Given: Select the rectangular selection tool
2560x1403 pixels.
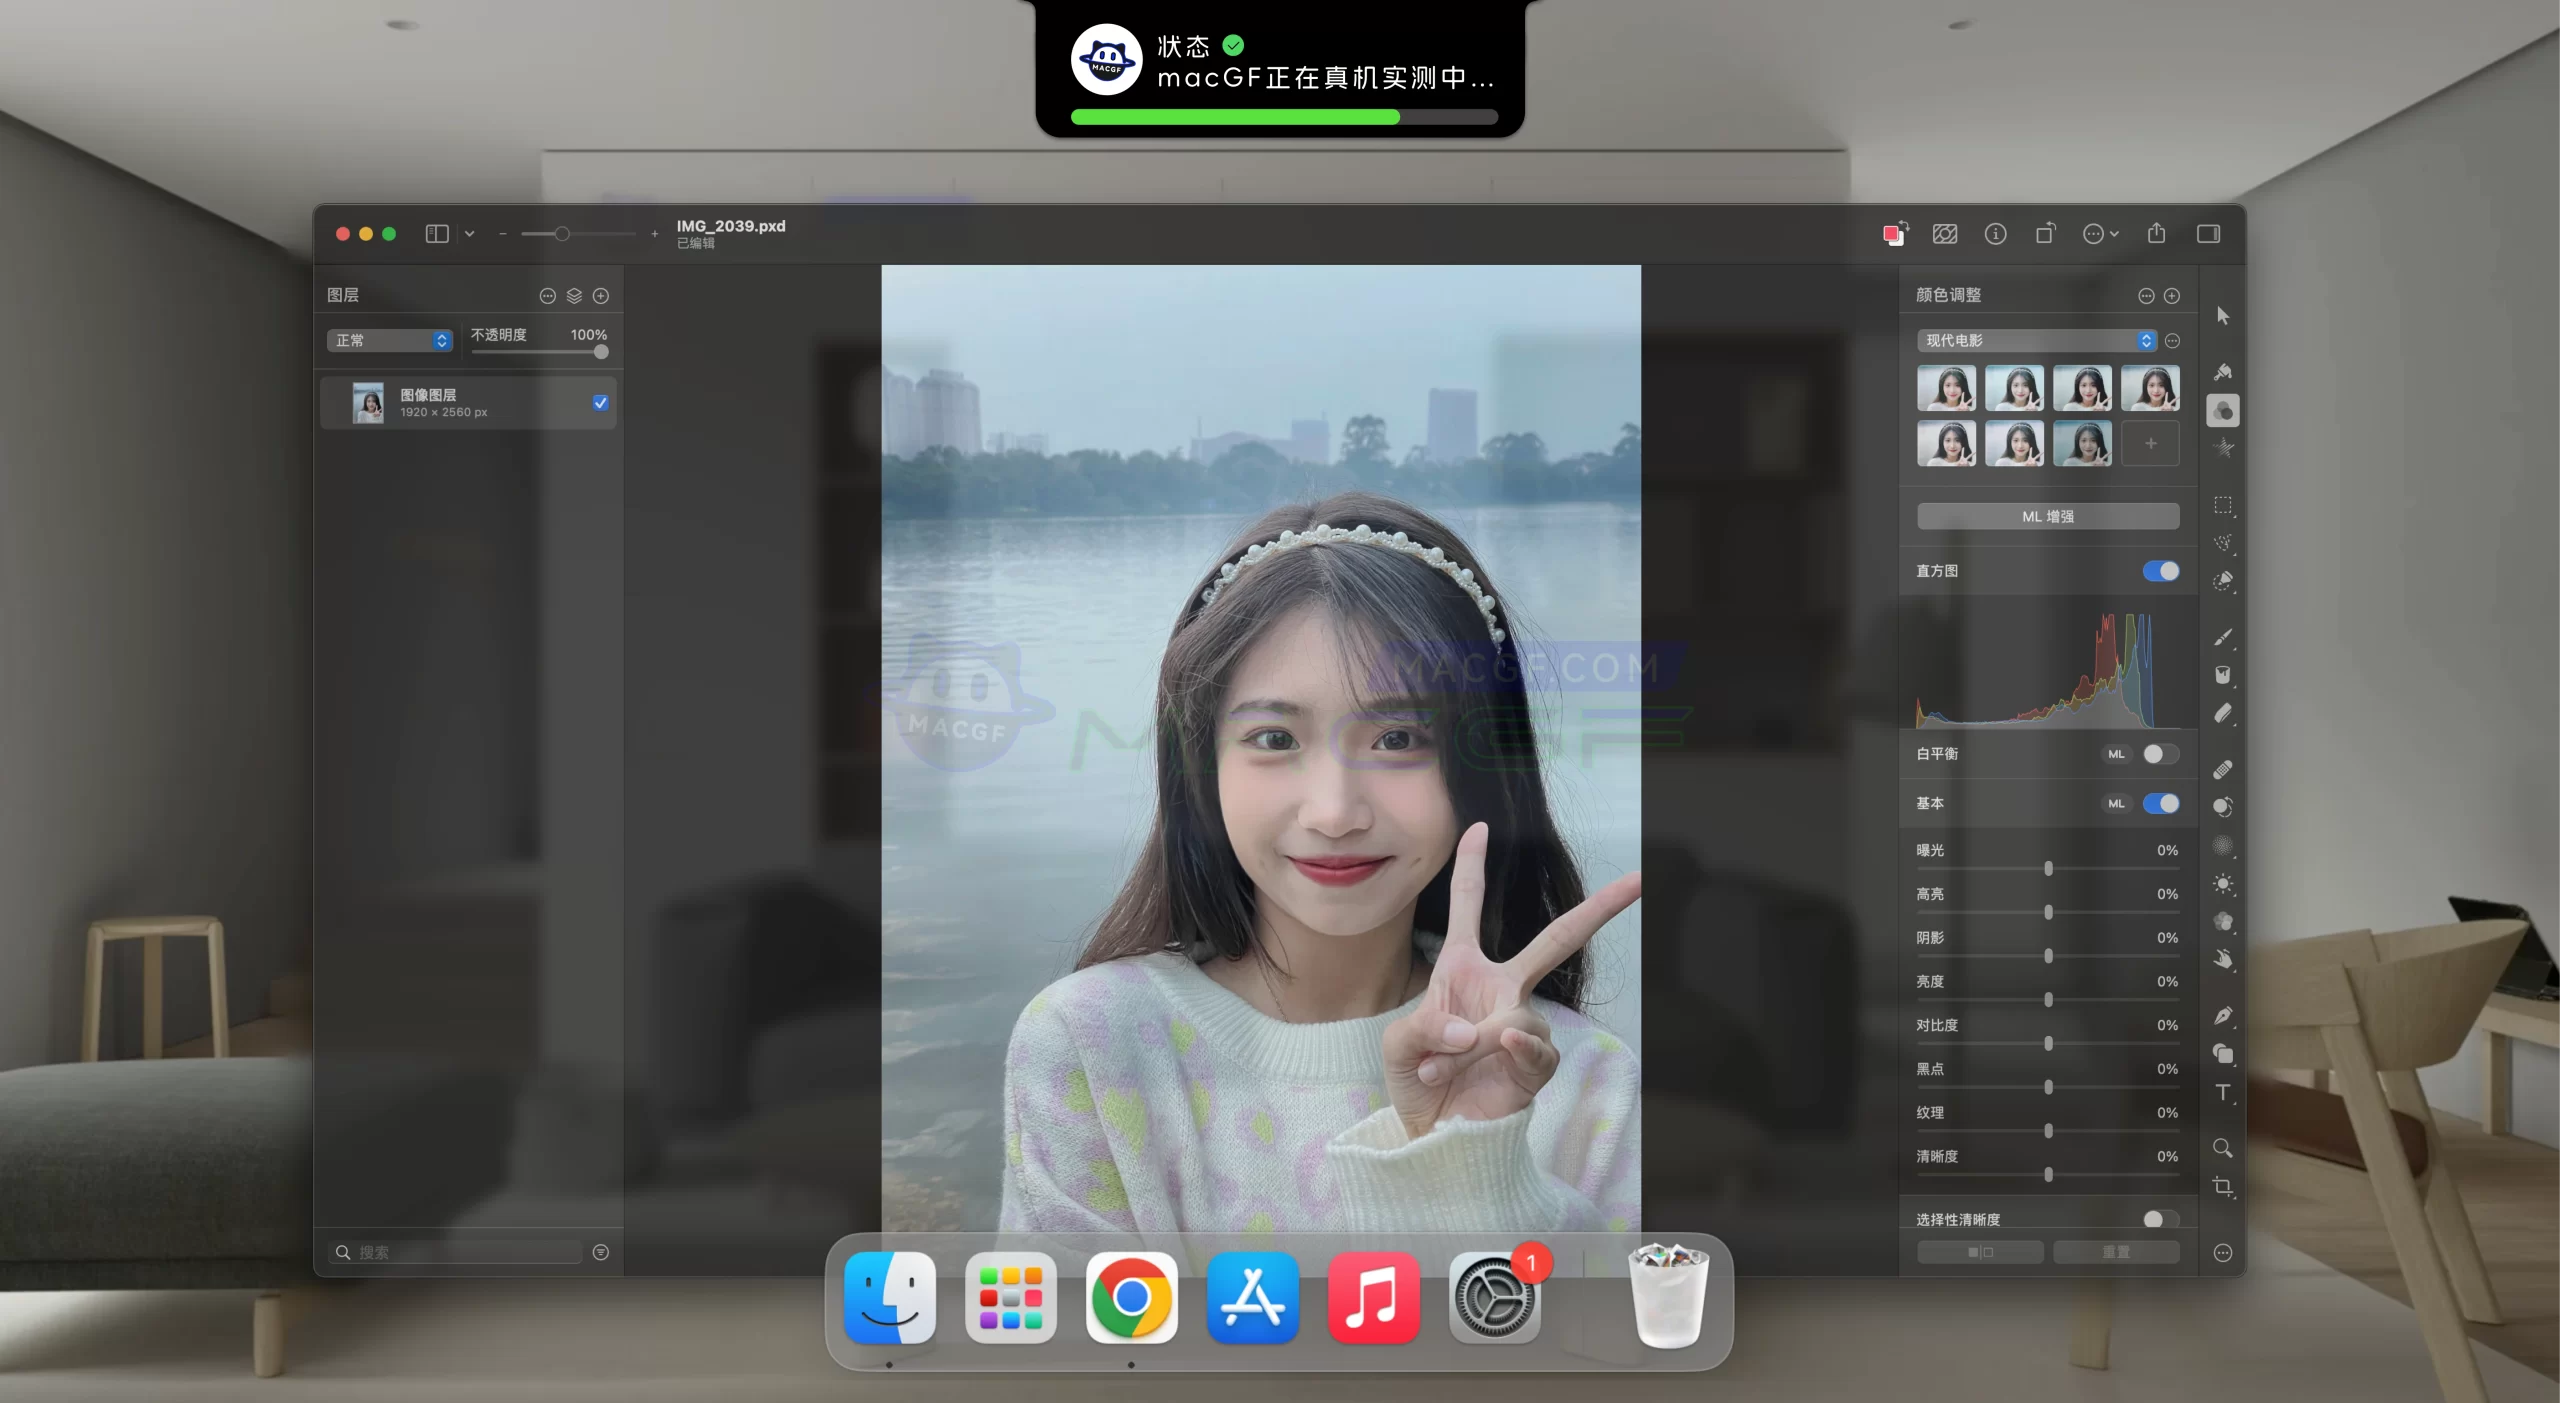Looking at the screenshot, I should 2224,506.
